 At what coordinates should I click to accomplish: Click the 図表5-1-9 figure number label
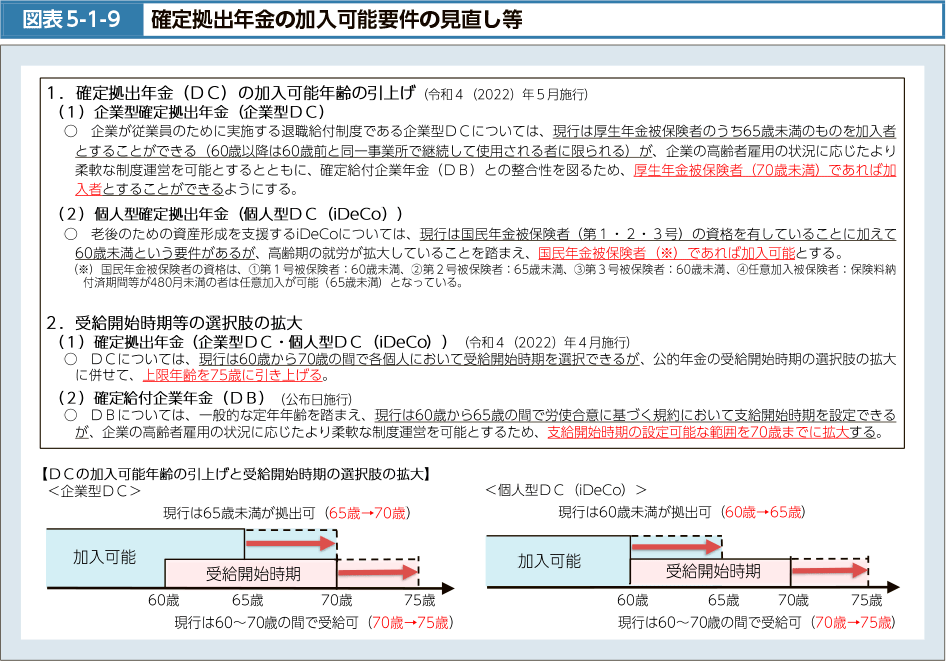click(x=70, y=20)
